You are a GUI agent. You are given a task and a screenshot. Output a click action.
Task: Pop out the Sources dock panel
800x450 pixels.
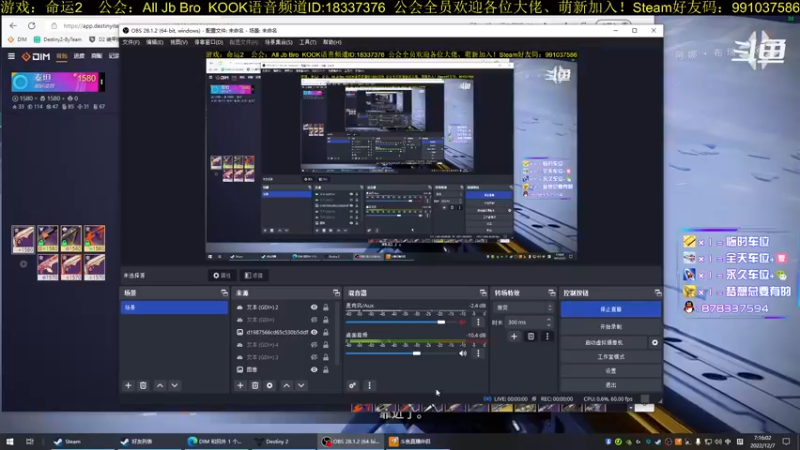coord(336,293)
